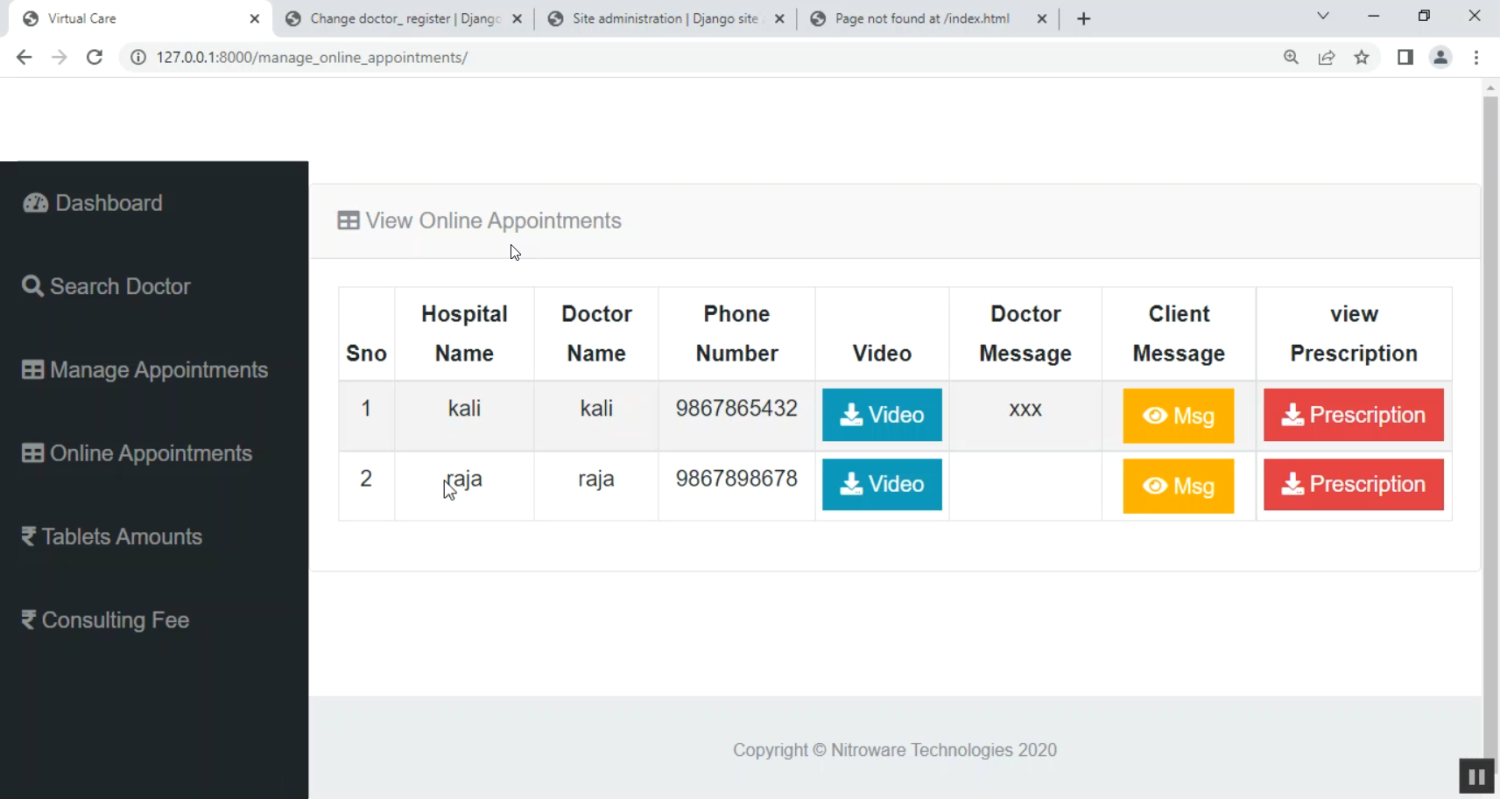The height and width of the screenshot is (799, 1500).
Task: Reload the page with refresh icon
Action: [94, 58]
